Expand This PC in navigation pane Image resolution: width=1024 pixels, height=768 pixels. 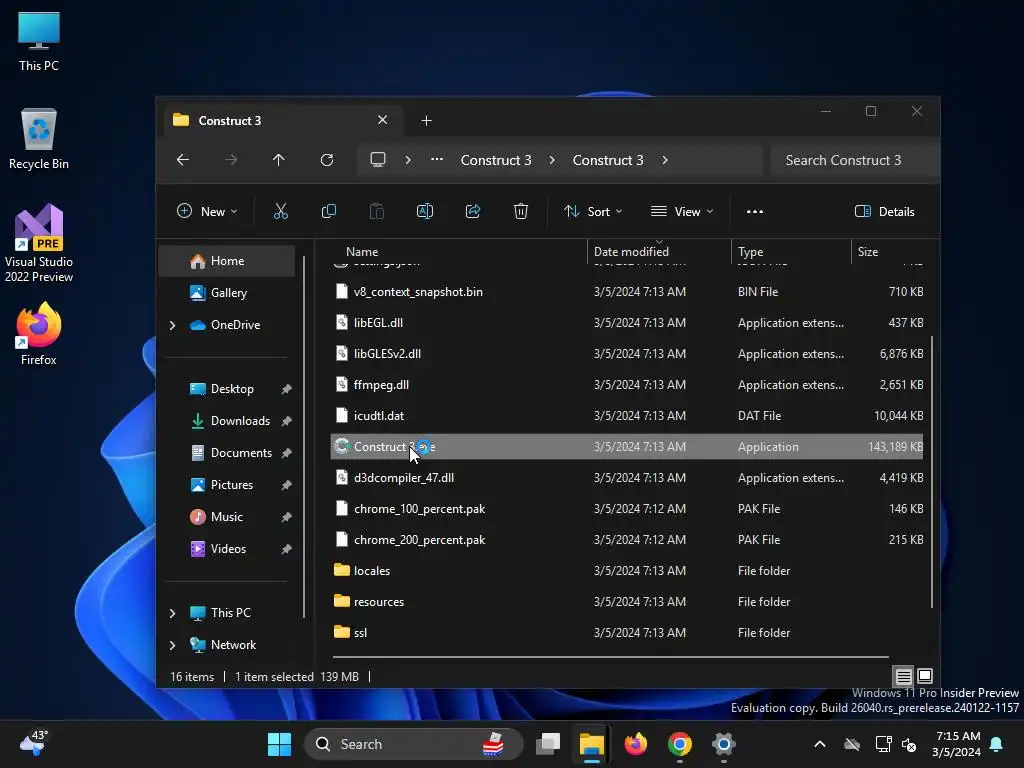[172, 613]
